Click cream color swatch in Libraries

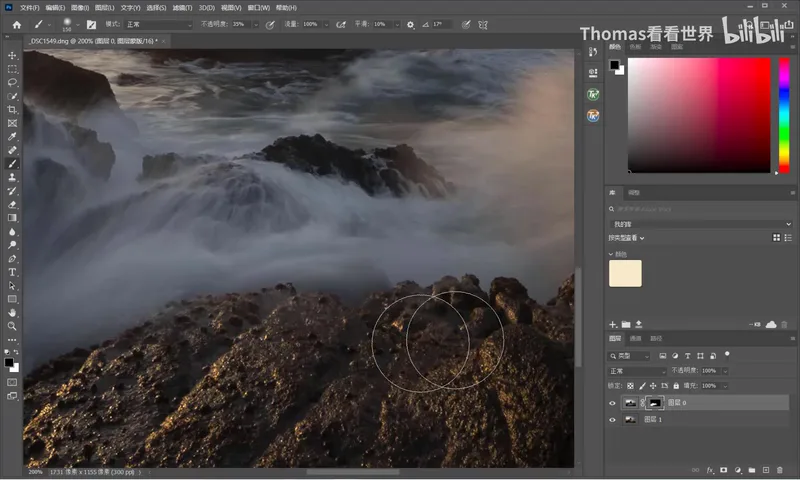click(625, 273)
